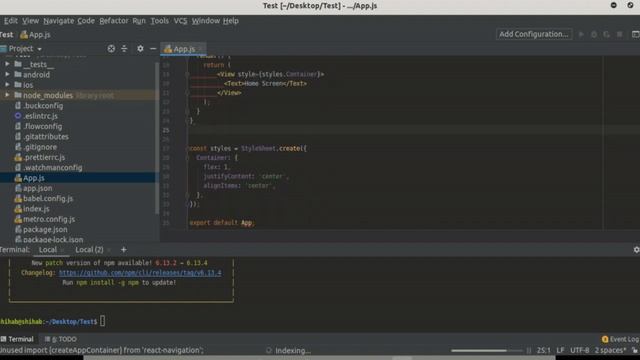640x360 pixels.
Task: Add a new terminal session with plus
Action: pyautogui.click(x=124, y=250)
